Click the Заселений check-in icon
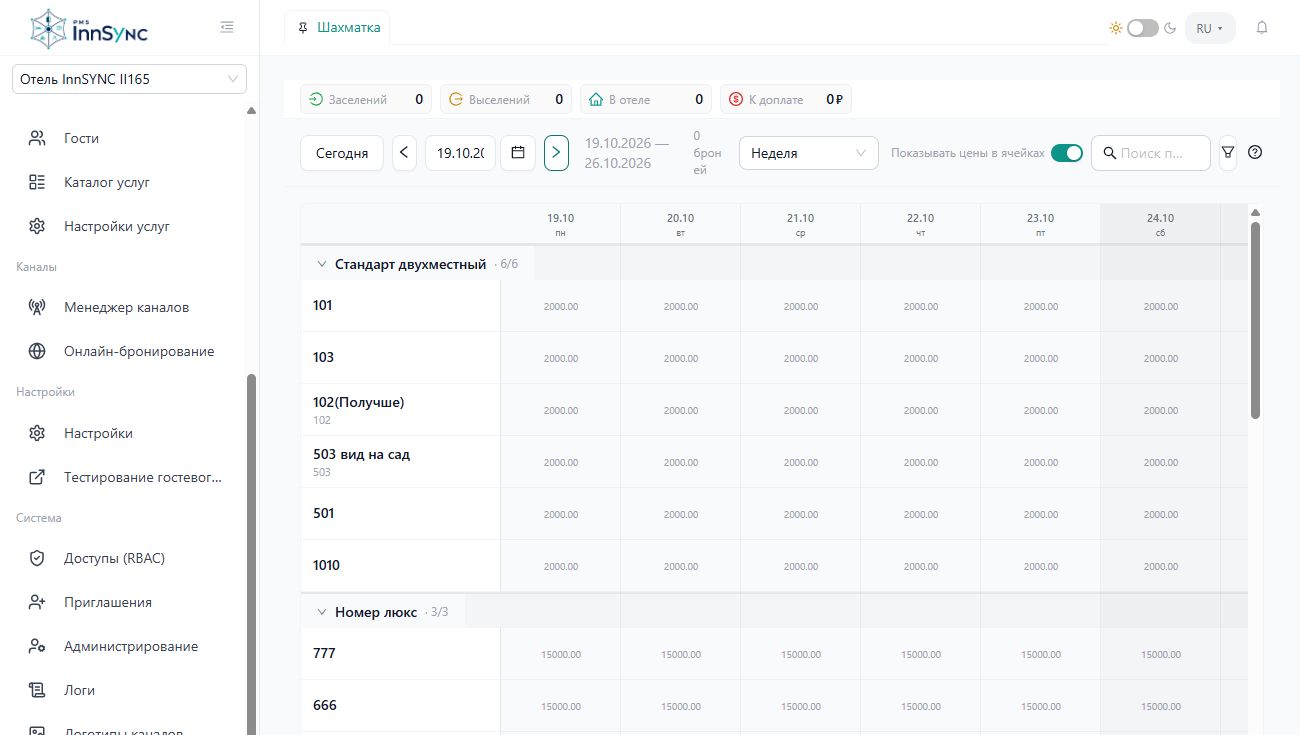Screen dimensions: 1300x735 [315, 99]
